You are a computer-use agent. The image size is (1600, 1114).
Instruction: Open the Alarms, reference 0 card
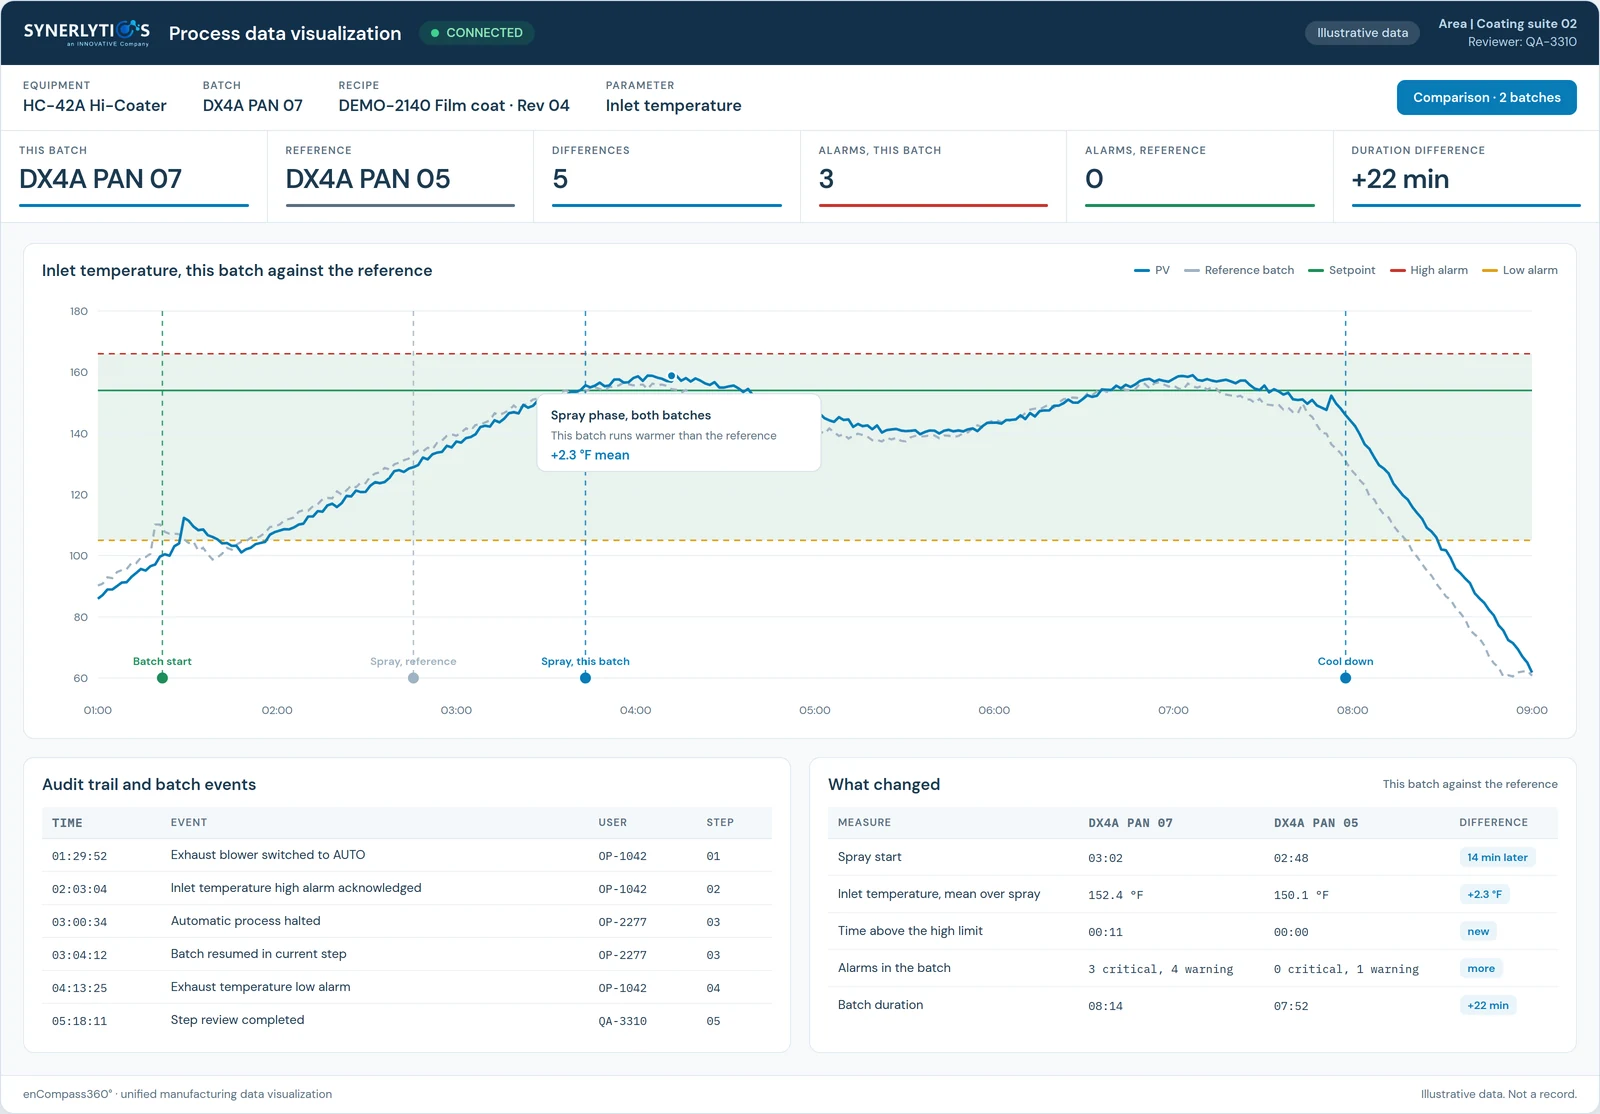[1199, 176]
